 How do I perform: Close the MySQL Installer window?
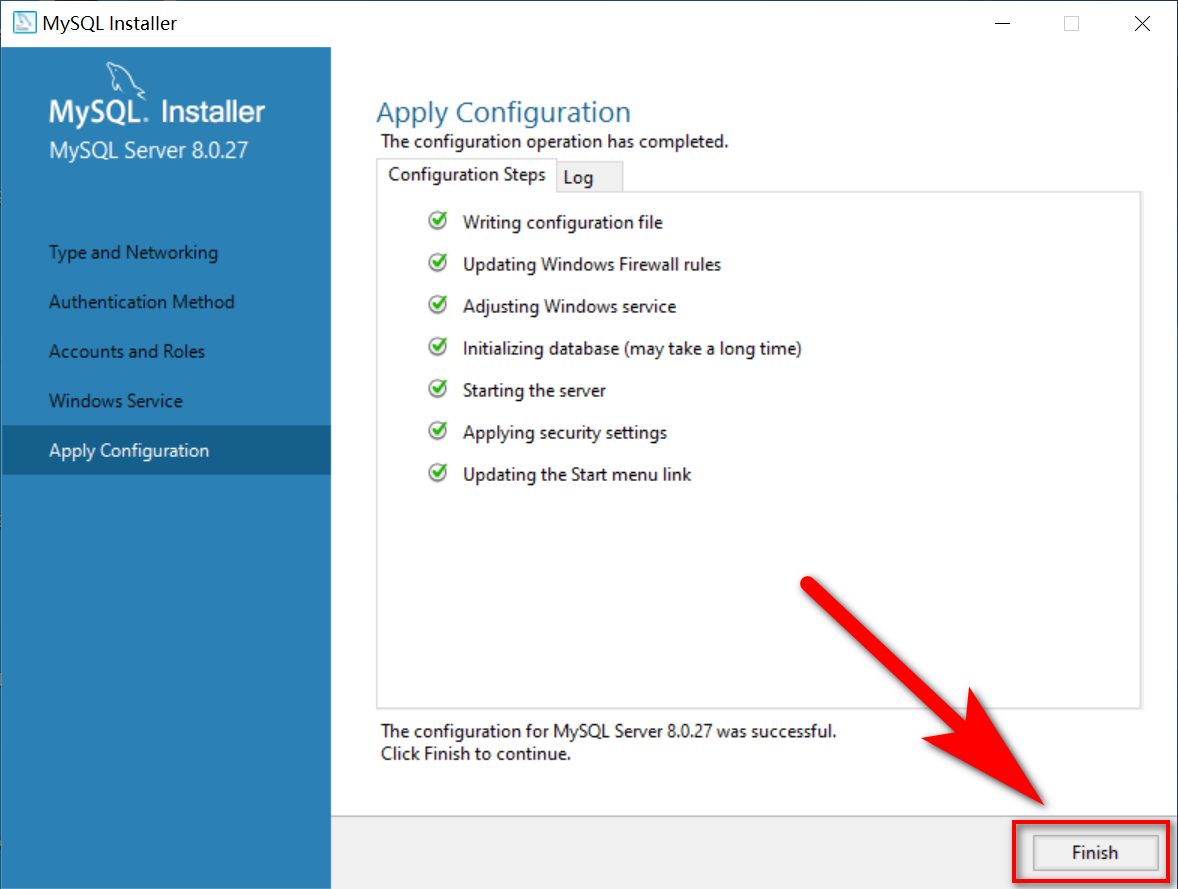1142,23
